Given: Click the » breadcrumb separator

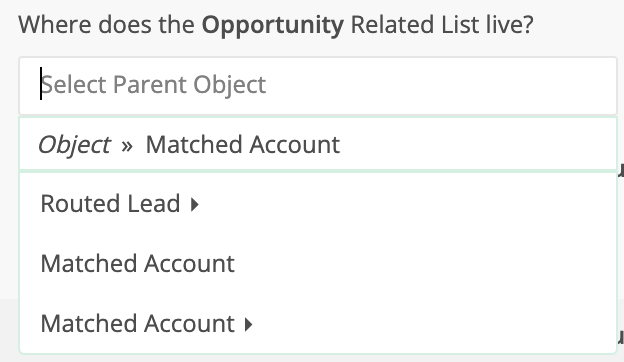Looking at the screenshot, I should (x=127, y=146).
